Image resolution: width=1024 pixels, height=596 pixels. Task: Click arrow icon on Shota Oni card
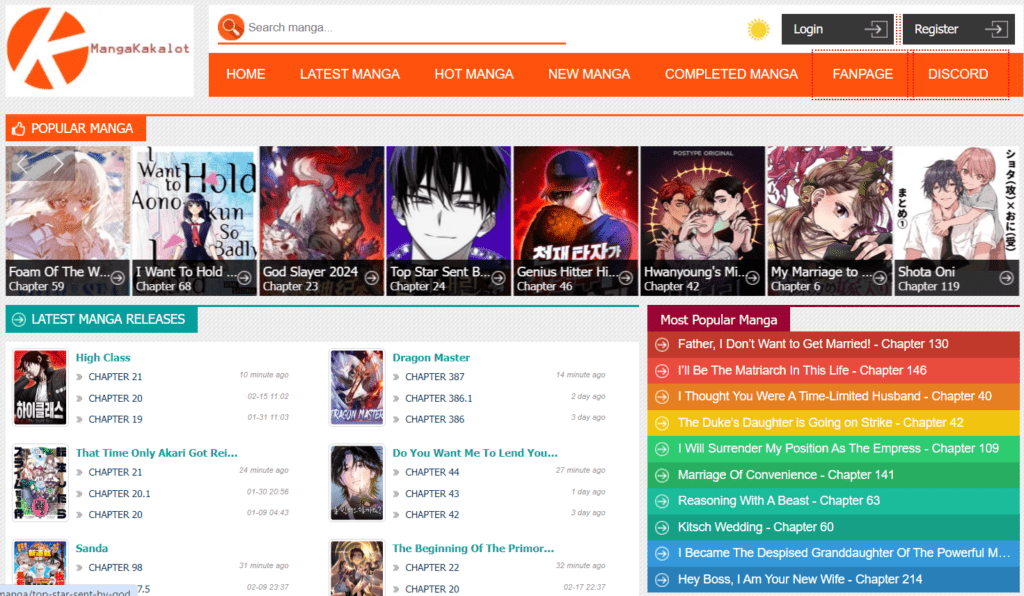(x=1006, y=278)
